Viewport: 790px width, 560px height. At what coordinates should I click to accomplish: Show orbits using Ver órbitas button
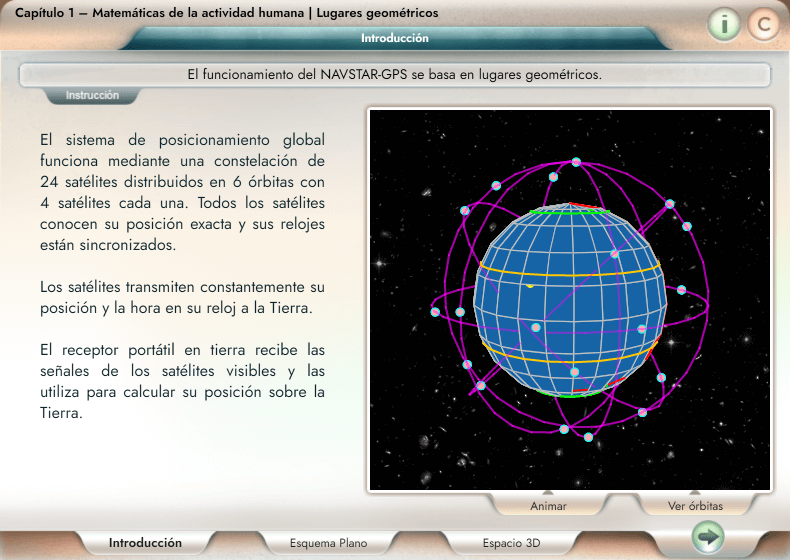point(695,506)
